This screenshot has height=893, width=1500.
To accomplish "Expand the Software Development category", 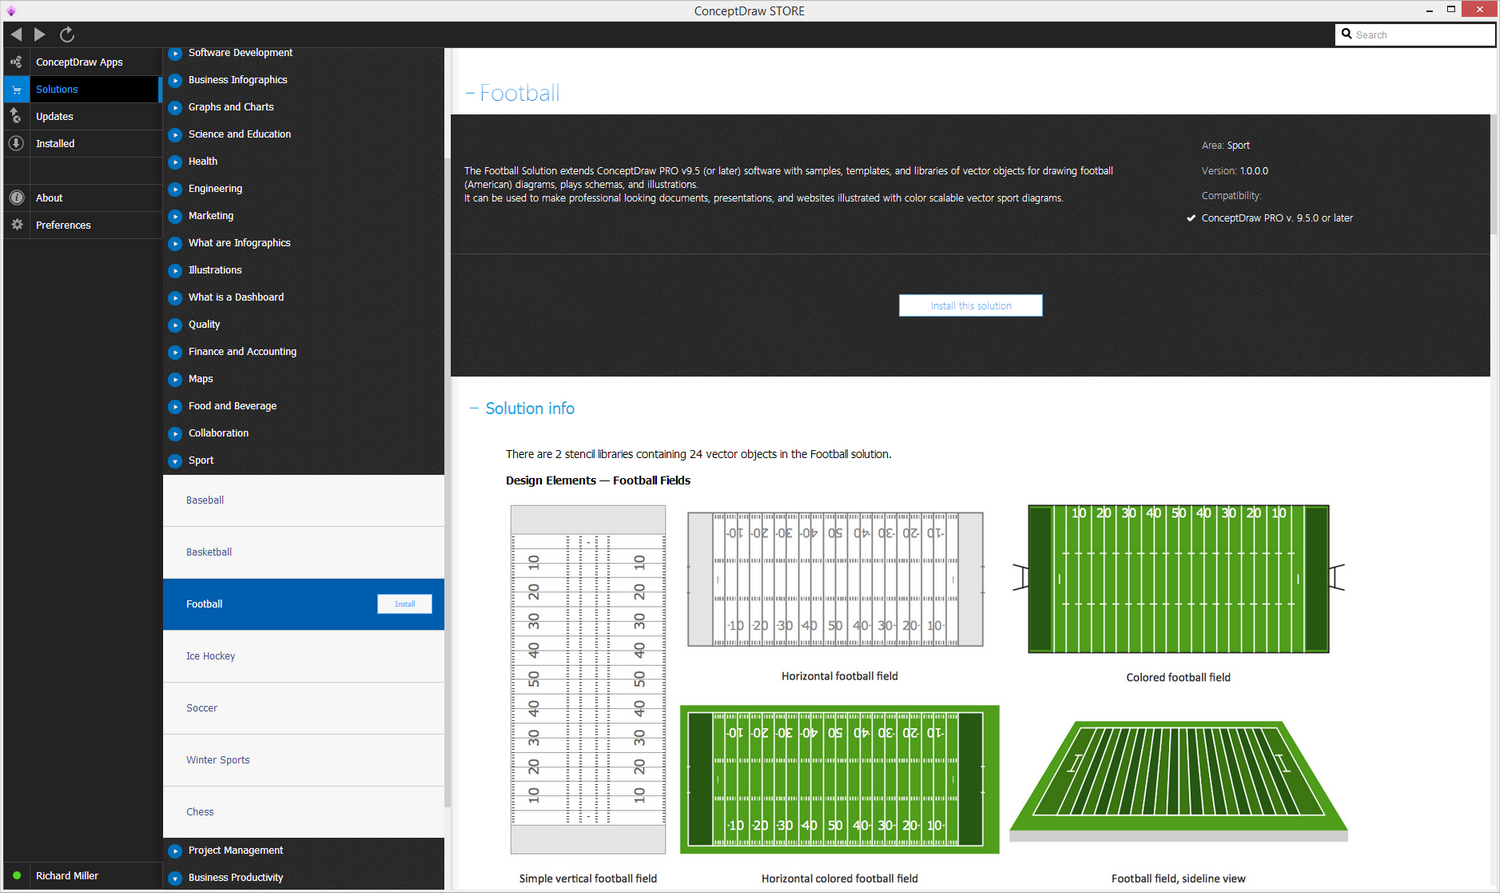I will click(175, 53).
